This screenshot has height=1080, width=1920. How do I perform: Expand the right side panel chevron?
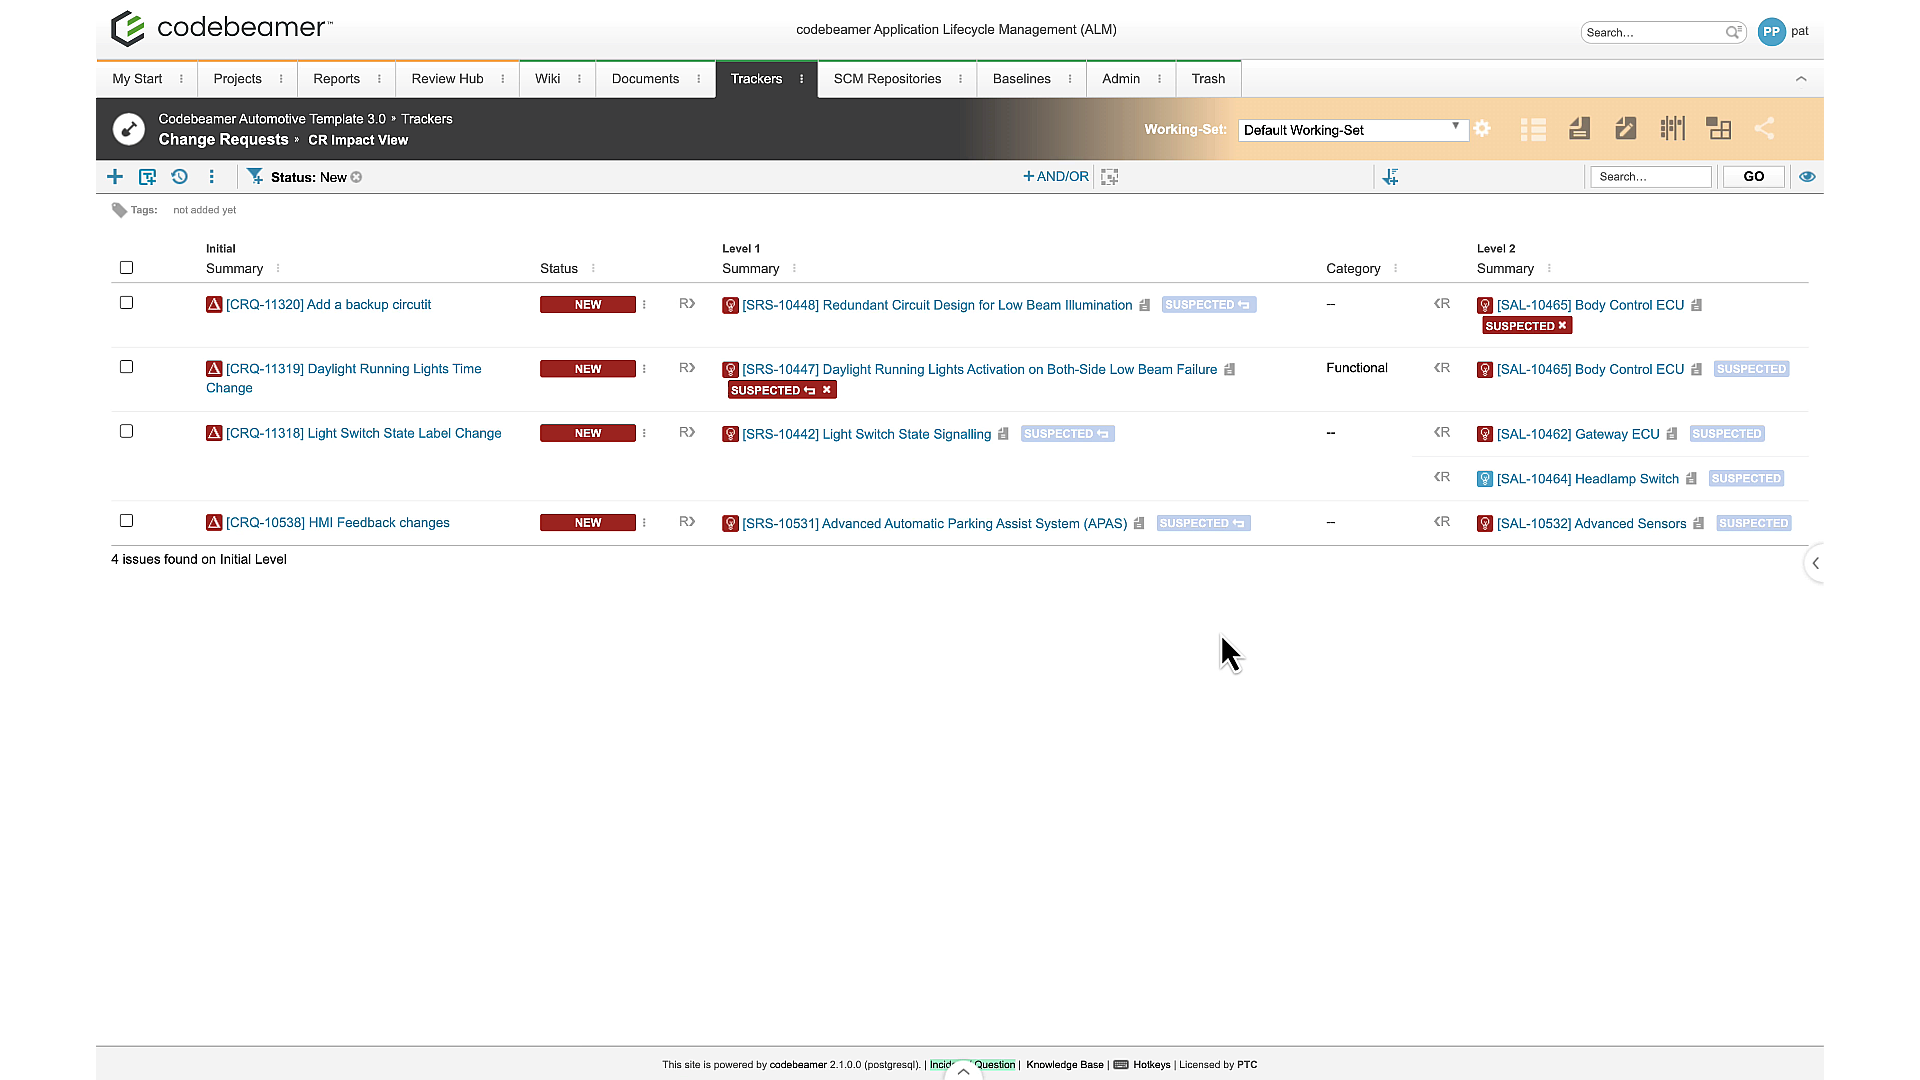point(1815,563)
